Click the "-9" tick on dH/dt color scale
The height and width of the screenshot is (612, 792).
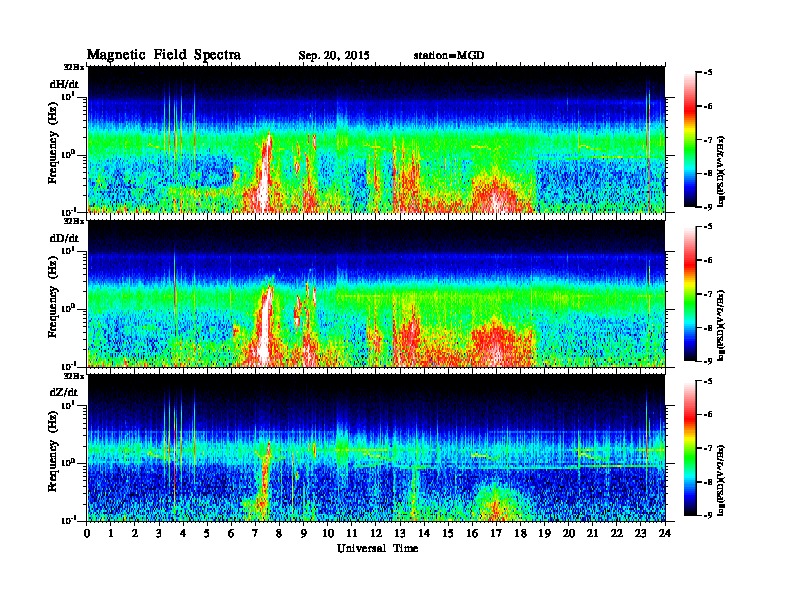[x=708, y=207]
